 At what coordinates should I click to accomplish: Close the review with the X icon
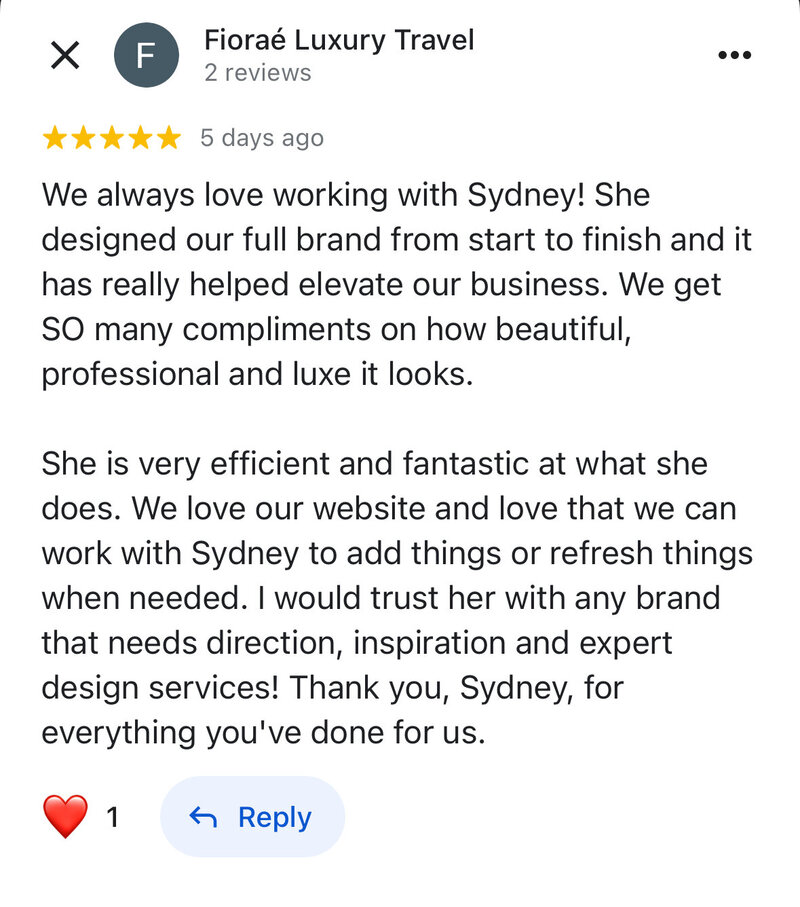coord(65,55)
